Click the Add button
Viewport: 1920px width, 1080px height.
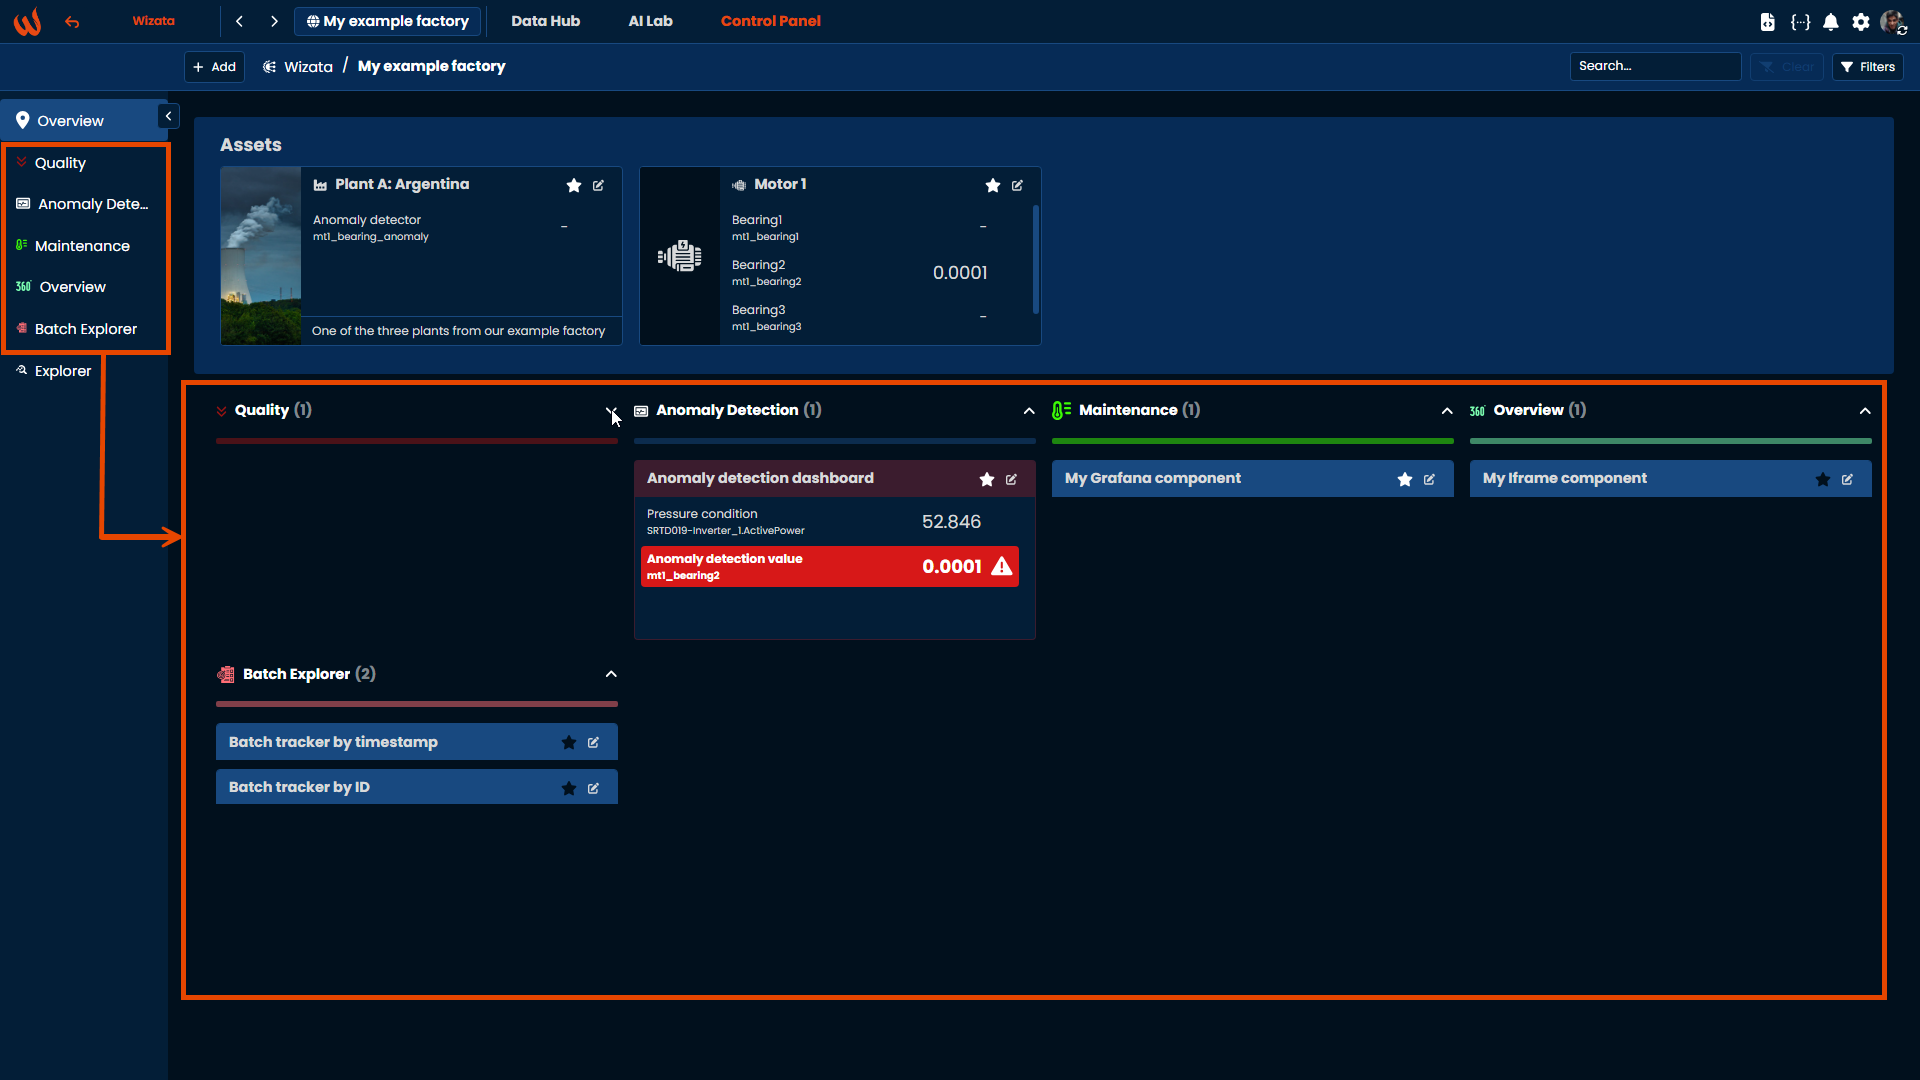[x=214, y=67]
